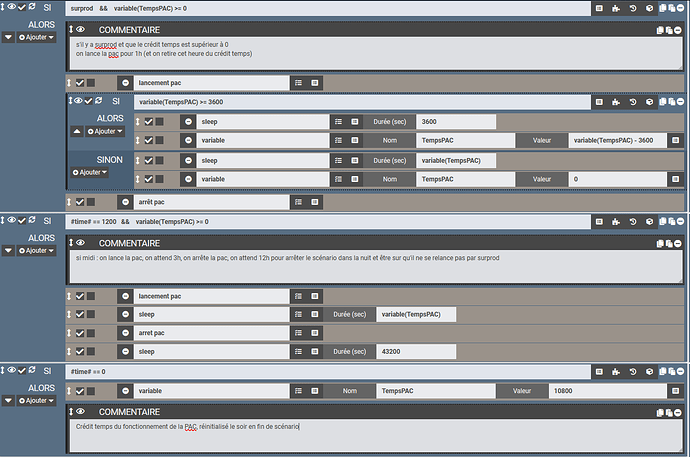Remove the 43200 sleep action

click(125, 351)
